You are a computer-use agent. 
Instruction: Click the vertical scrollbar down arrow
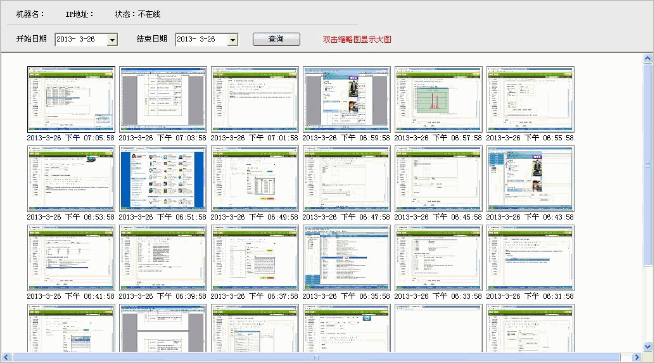coord(647,346)
